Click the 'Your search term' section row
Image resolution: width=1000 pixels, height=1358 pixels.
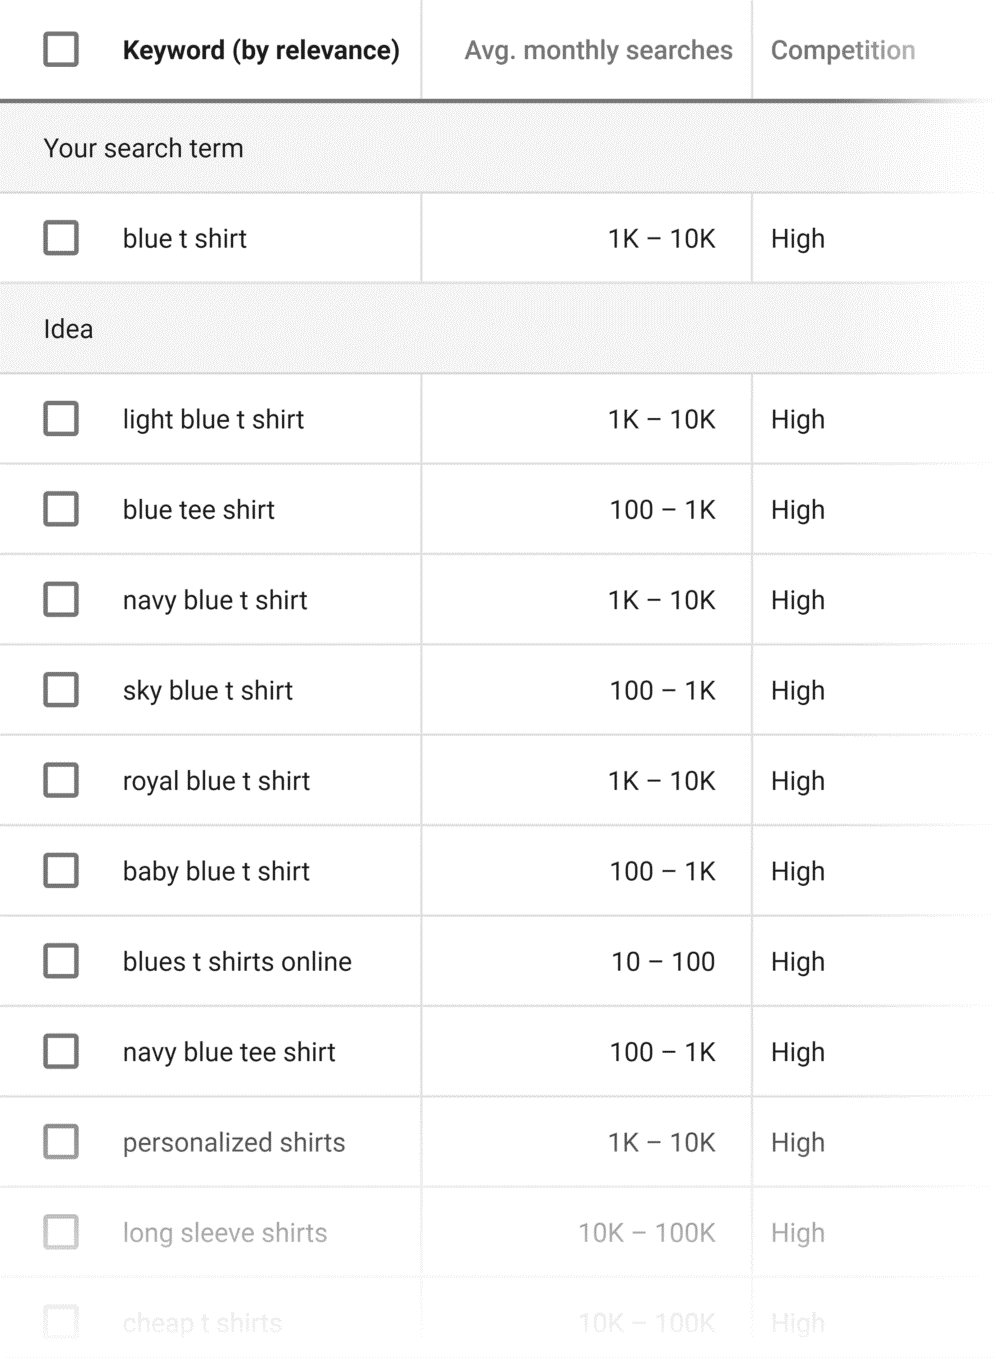[x=143, y=148]
